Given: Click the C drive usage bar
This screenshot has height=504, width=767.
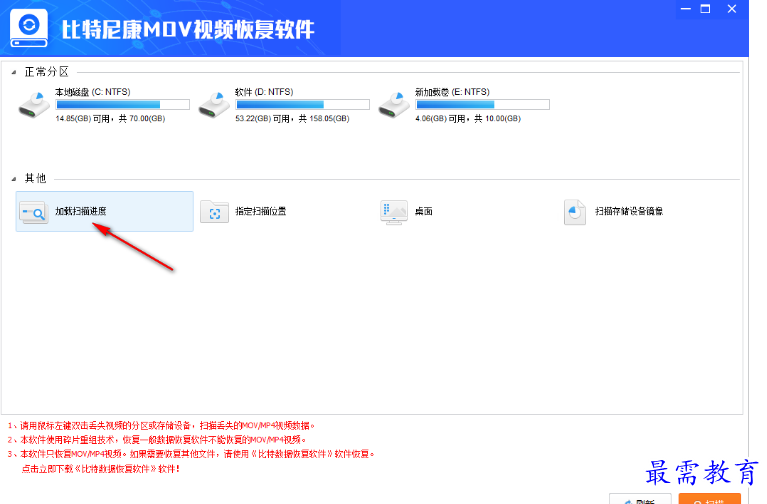Looking at the screenshot, I should (x=123, y=104).
